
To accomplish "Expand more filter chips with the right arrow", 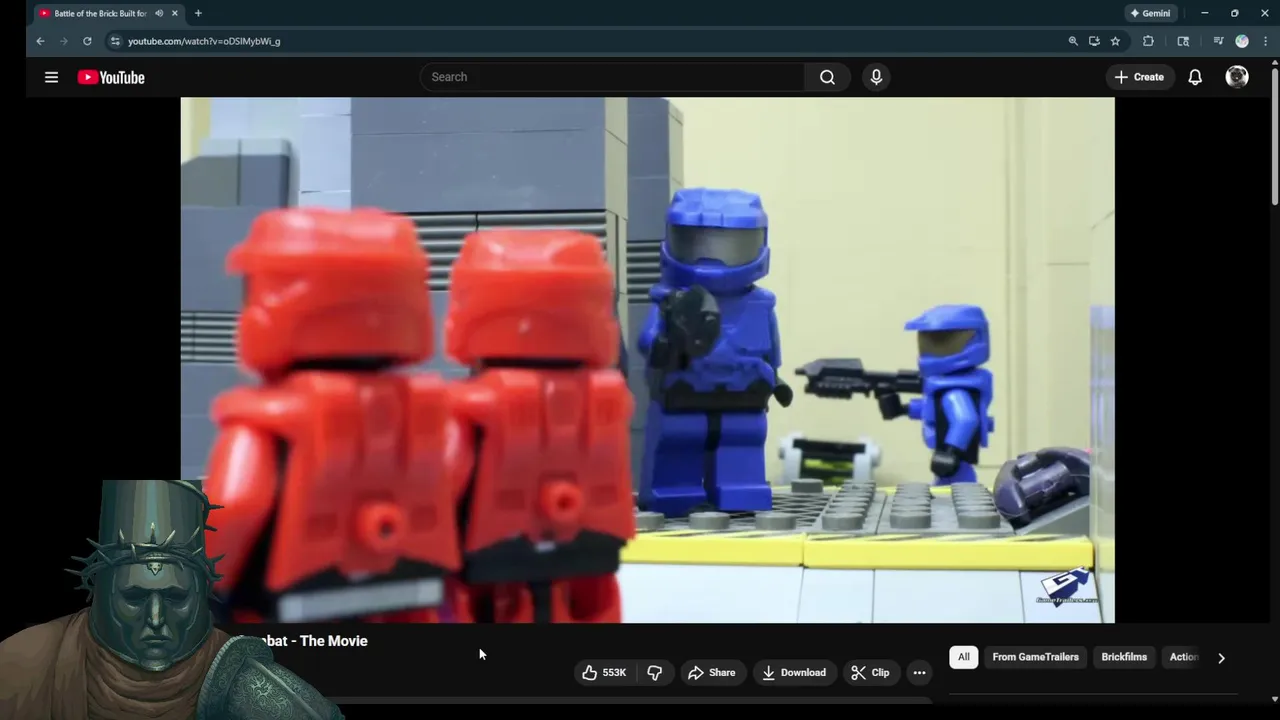I will (1221, 658).
